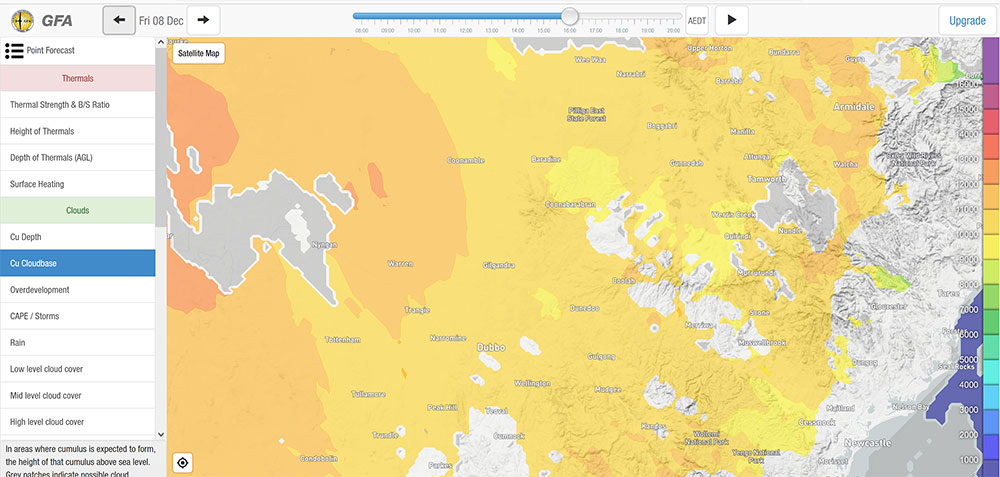Select the Cu Depth layer
The image size is (1000, 477).
[x=77, y=237]
